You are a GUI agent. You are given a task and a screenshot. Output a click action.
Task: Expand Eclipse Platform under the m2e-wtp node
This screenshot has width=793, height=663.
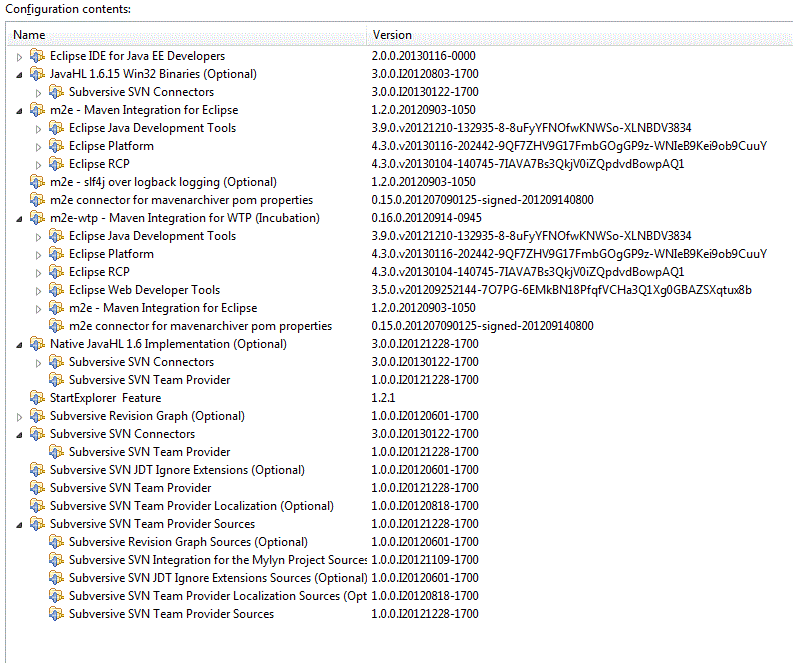[38, 255]
